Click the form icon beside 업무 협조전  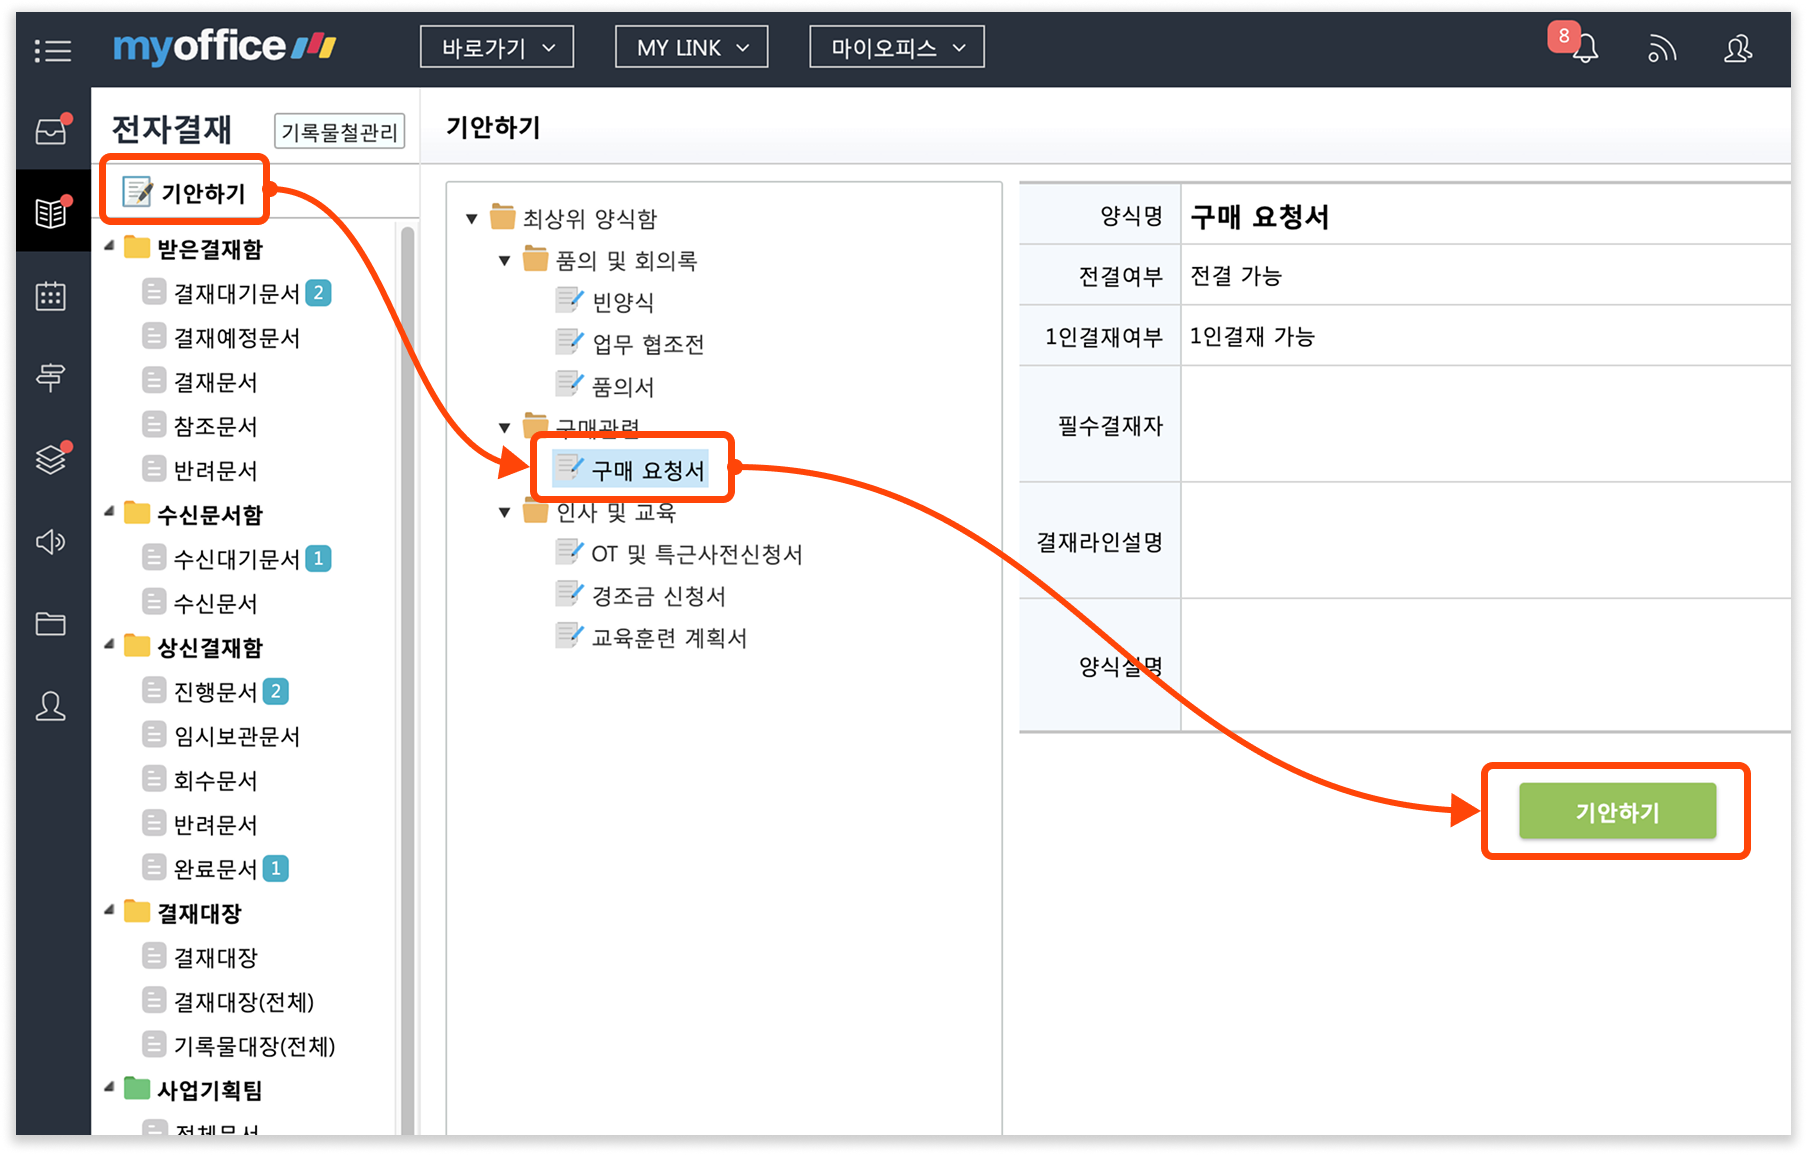tap(569, 342)
